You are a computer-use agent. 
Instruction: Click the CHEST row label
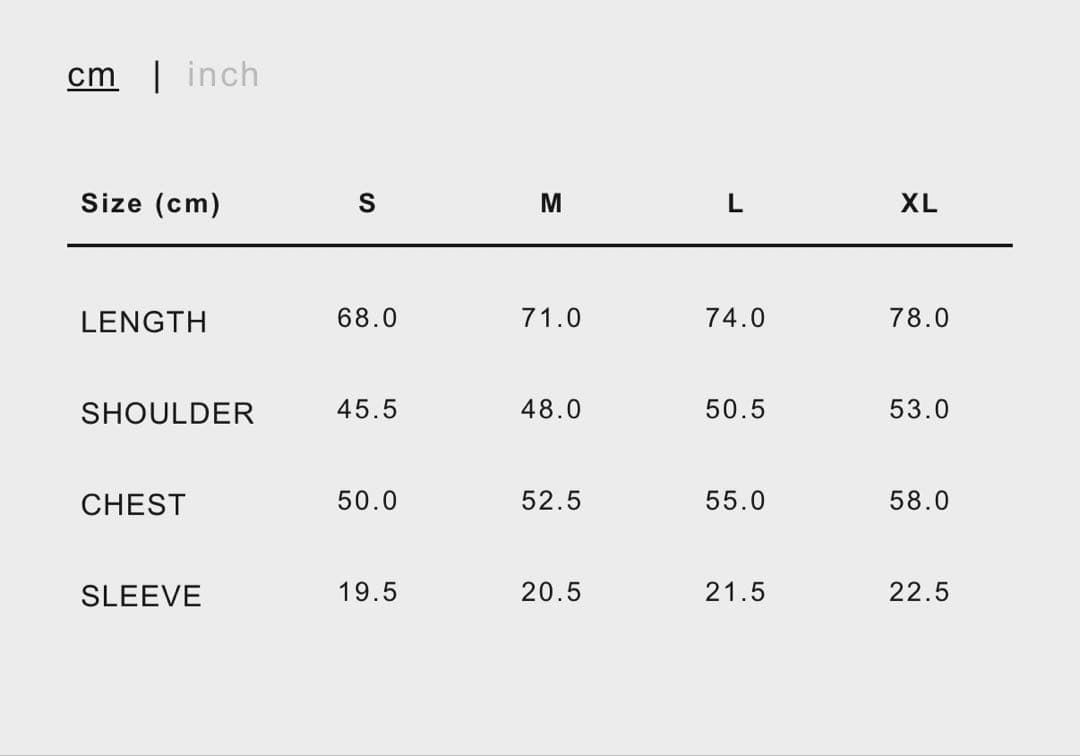pos(133,505)
